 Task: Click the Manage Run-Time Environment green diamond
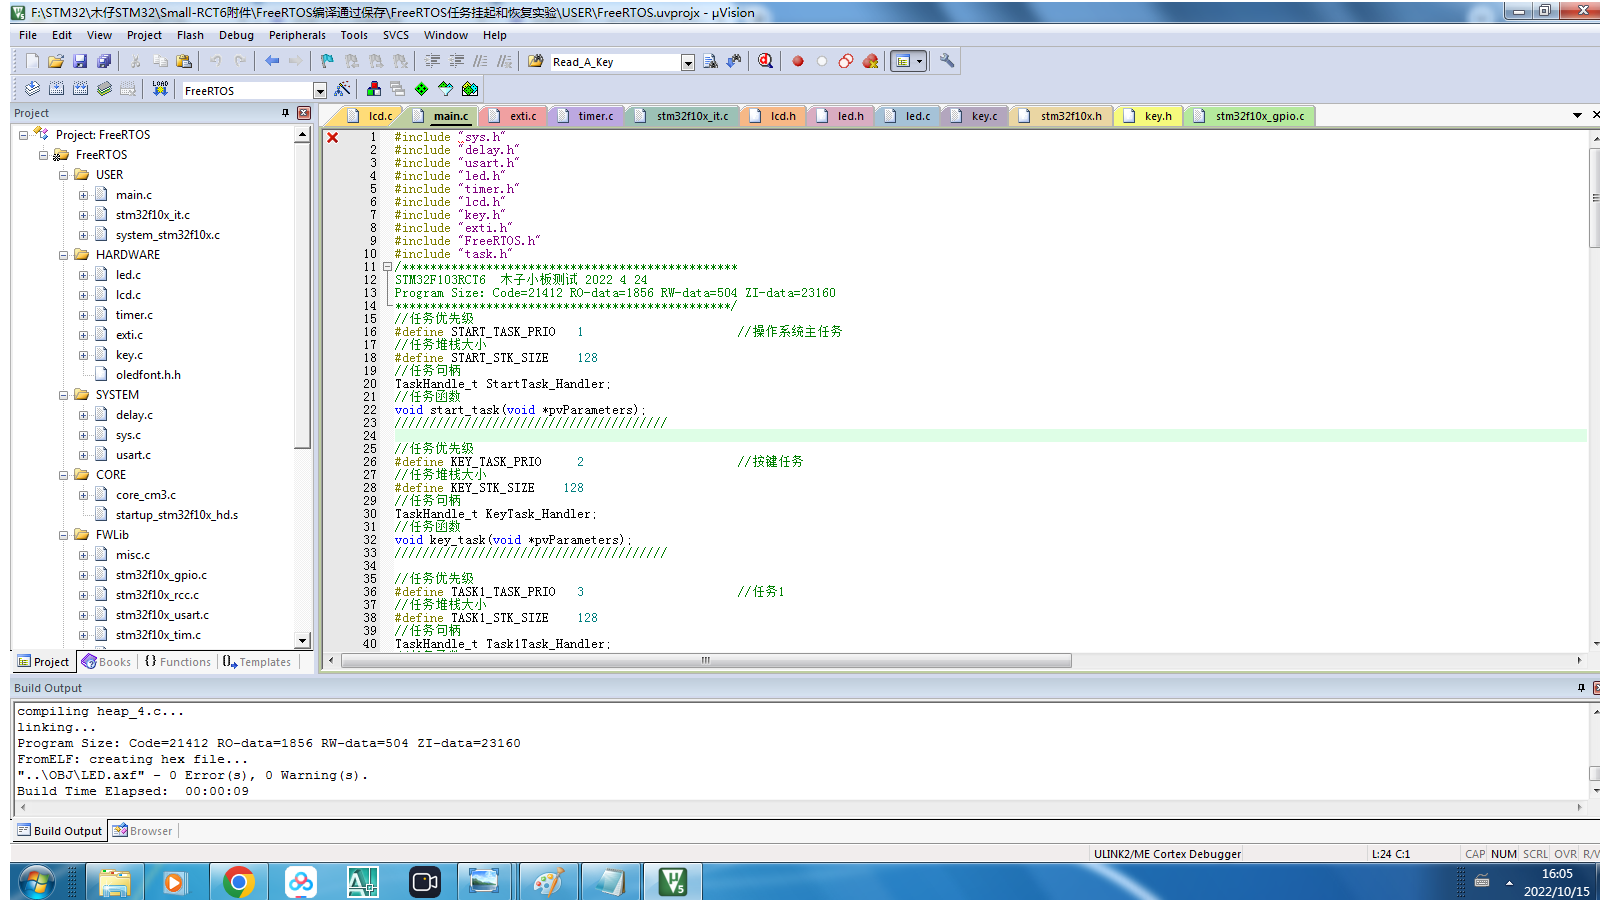[x=422, y=89]
